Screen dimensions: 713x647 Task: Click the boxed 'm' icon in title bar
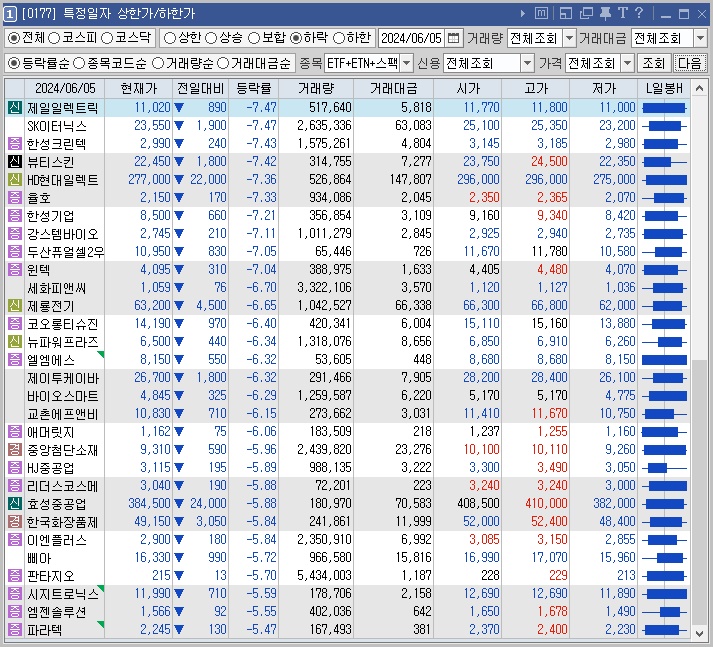click(x=541, y=14)
